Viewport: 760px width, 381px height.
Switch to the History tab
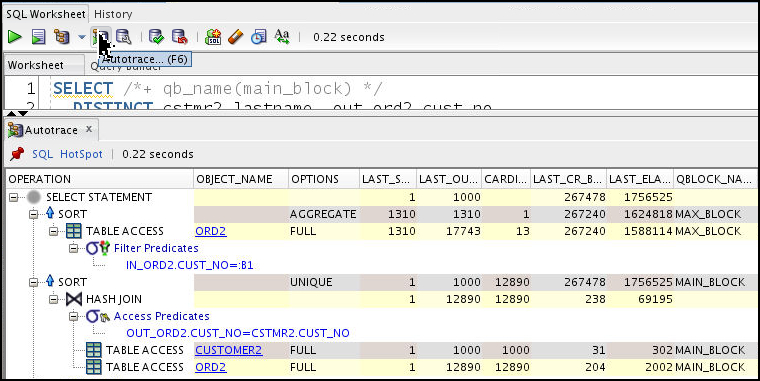pos(113,14)
